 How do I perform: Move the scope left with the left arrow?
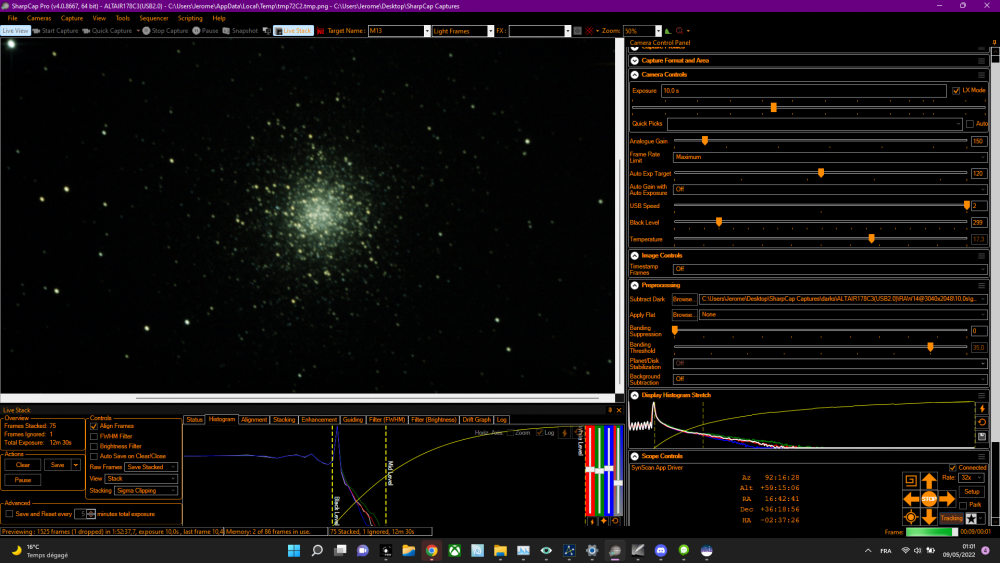tap(911, 498)
